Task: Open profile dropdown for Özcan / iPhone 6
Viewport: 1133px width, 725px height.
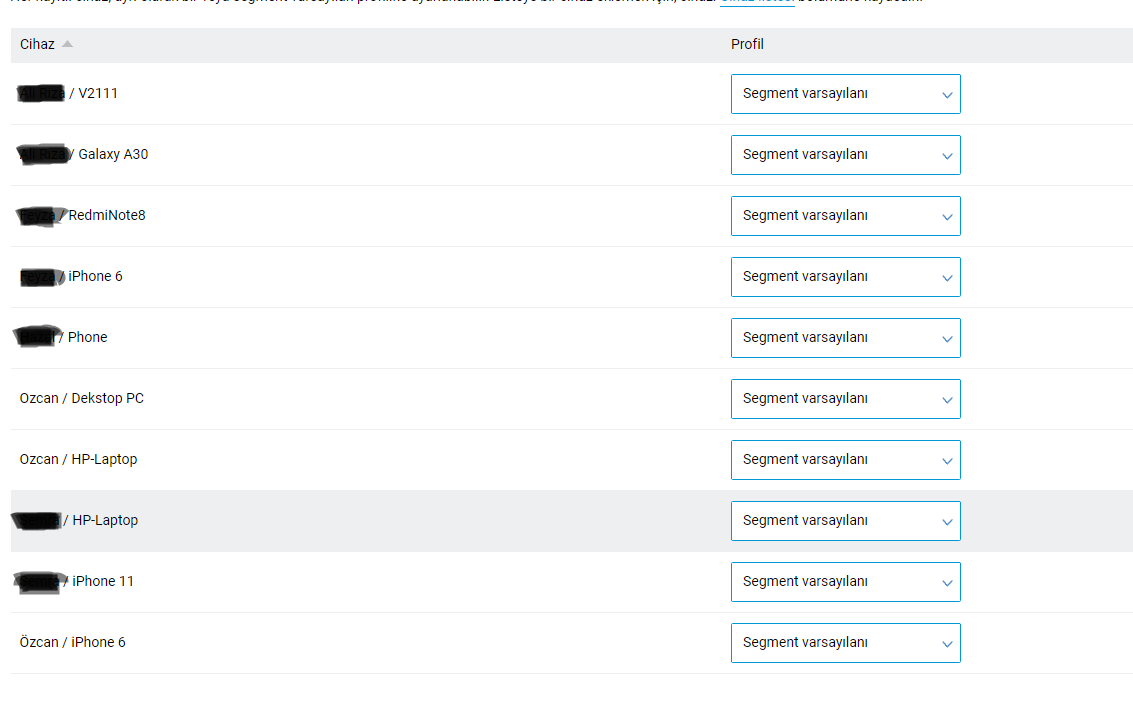Action: click(x=845, y=643)
